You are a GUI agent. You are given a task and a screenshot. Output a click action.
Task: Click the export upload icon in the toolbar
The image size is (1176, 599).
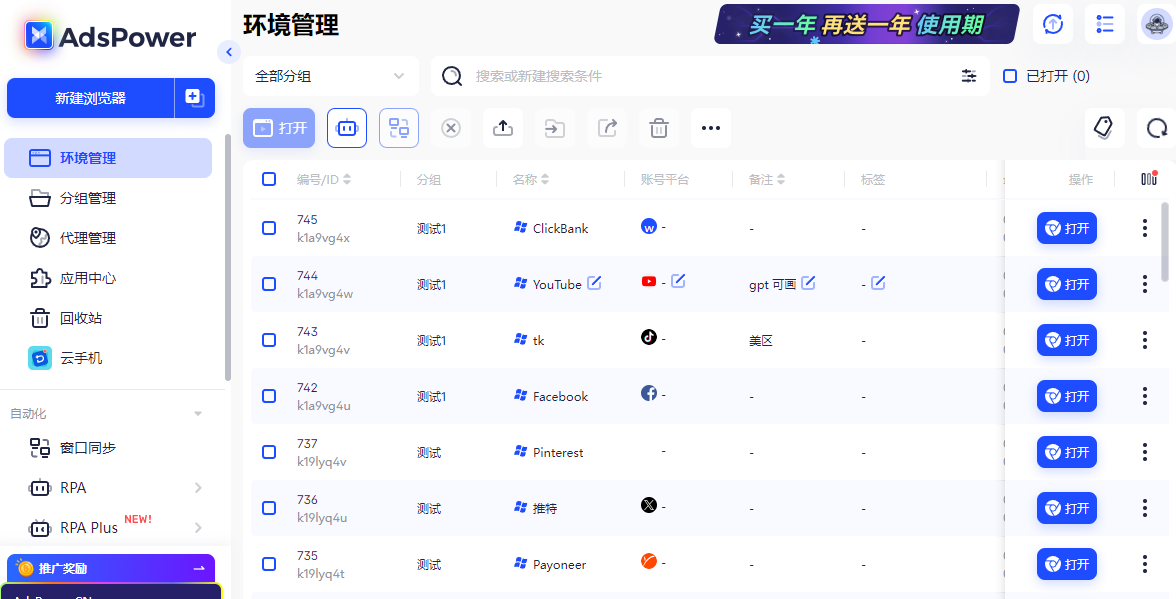[503, 128]
